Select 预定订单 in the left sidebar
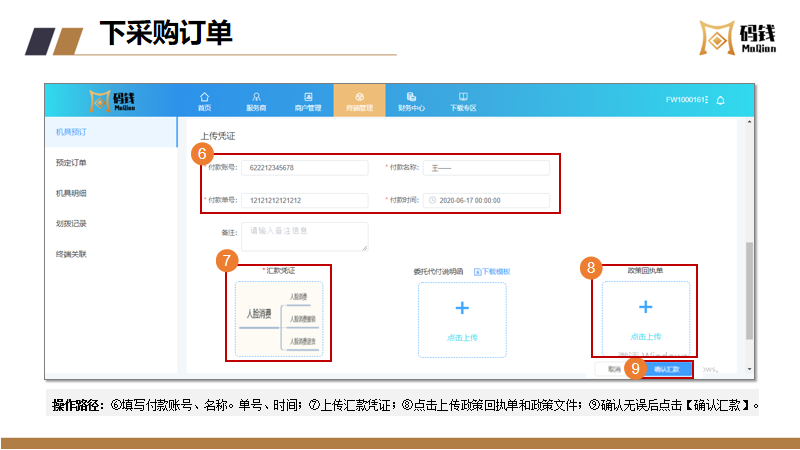The width and height of the screenshot is (800, 450). 71,162
